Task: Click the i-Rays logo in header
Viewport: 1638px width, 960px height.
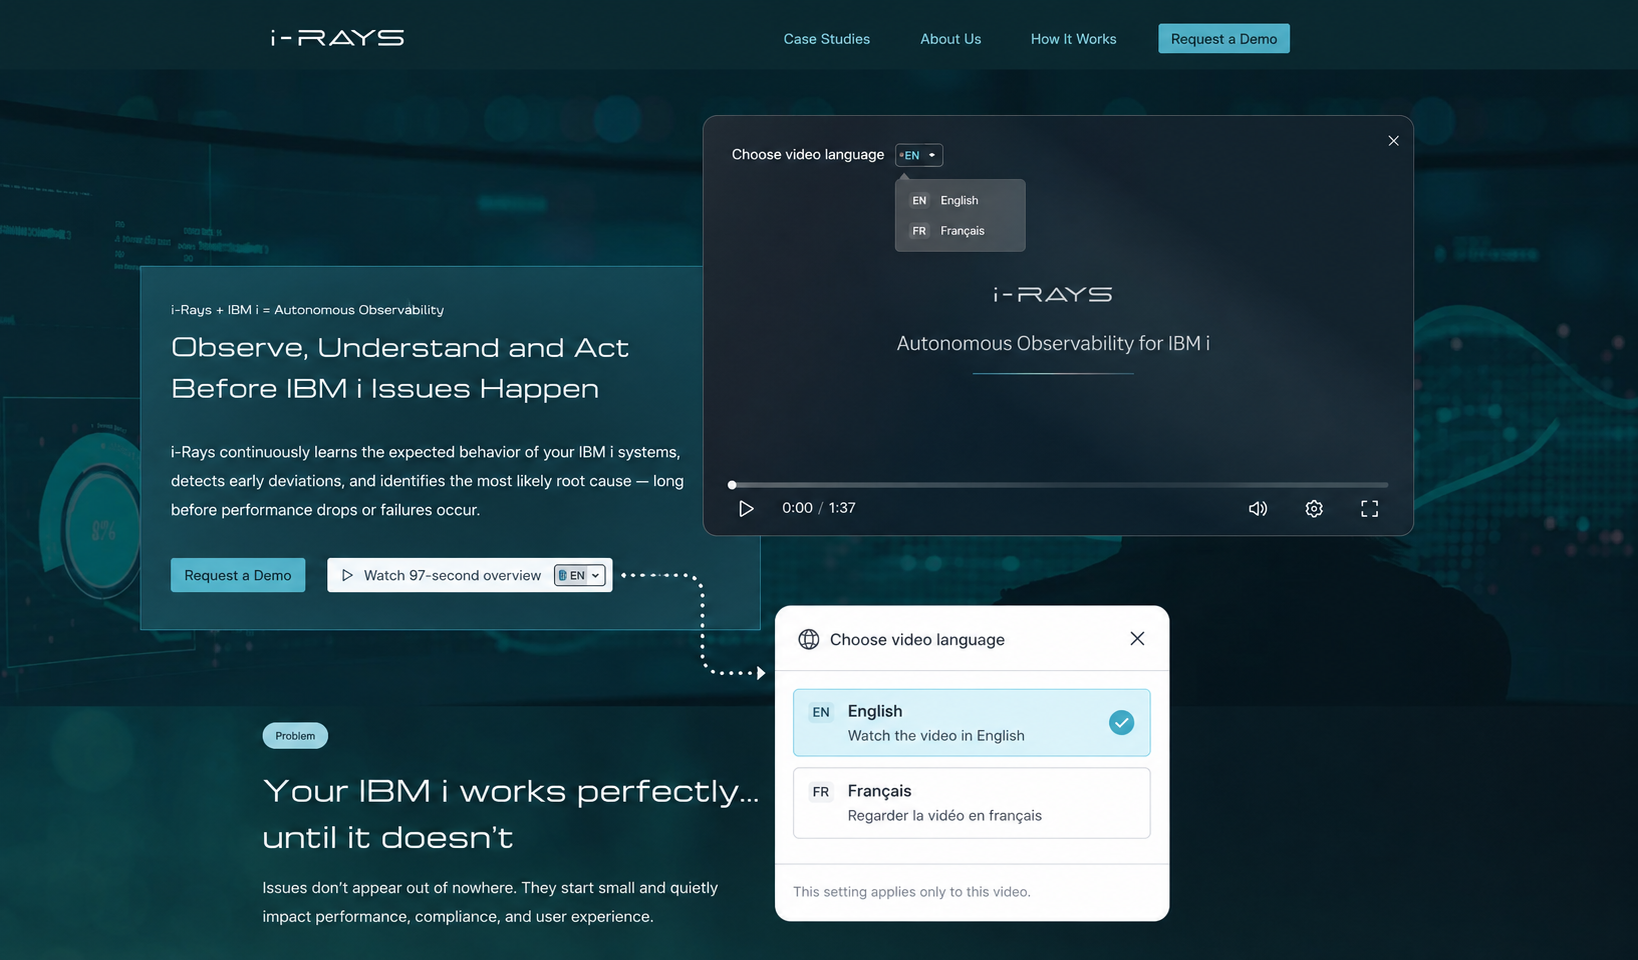Action: click(x=337, y=38)
